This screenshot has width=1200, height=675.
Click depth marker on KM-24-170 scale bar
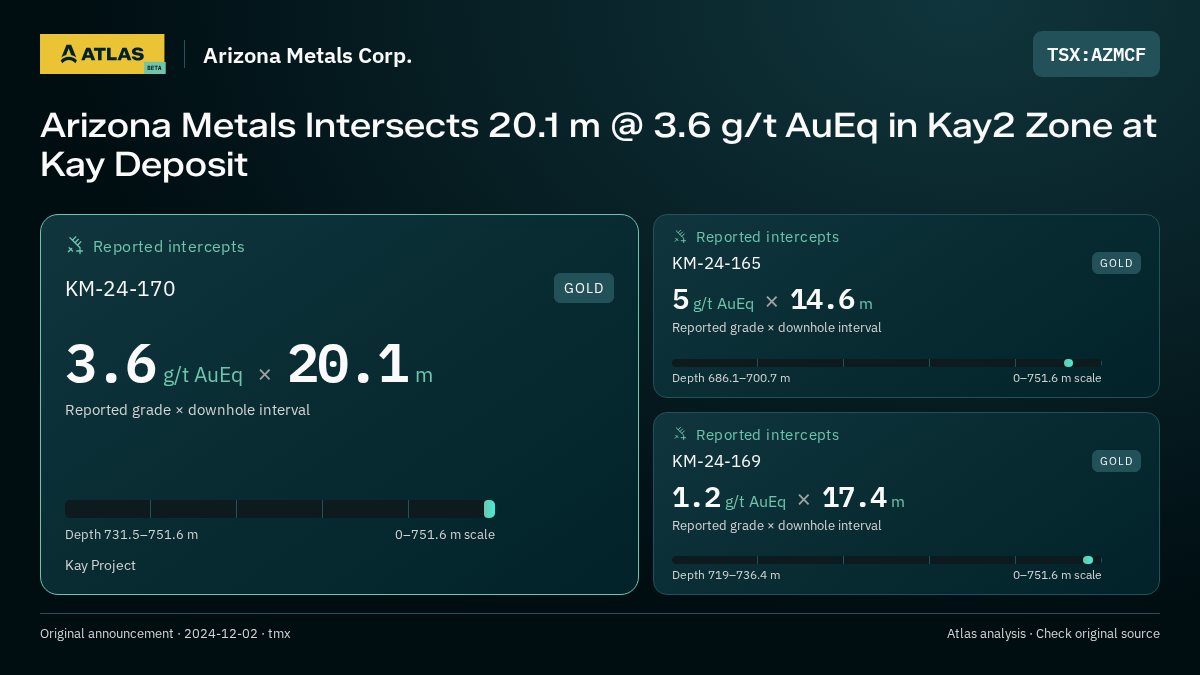click(x=489, y=509)
